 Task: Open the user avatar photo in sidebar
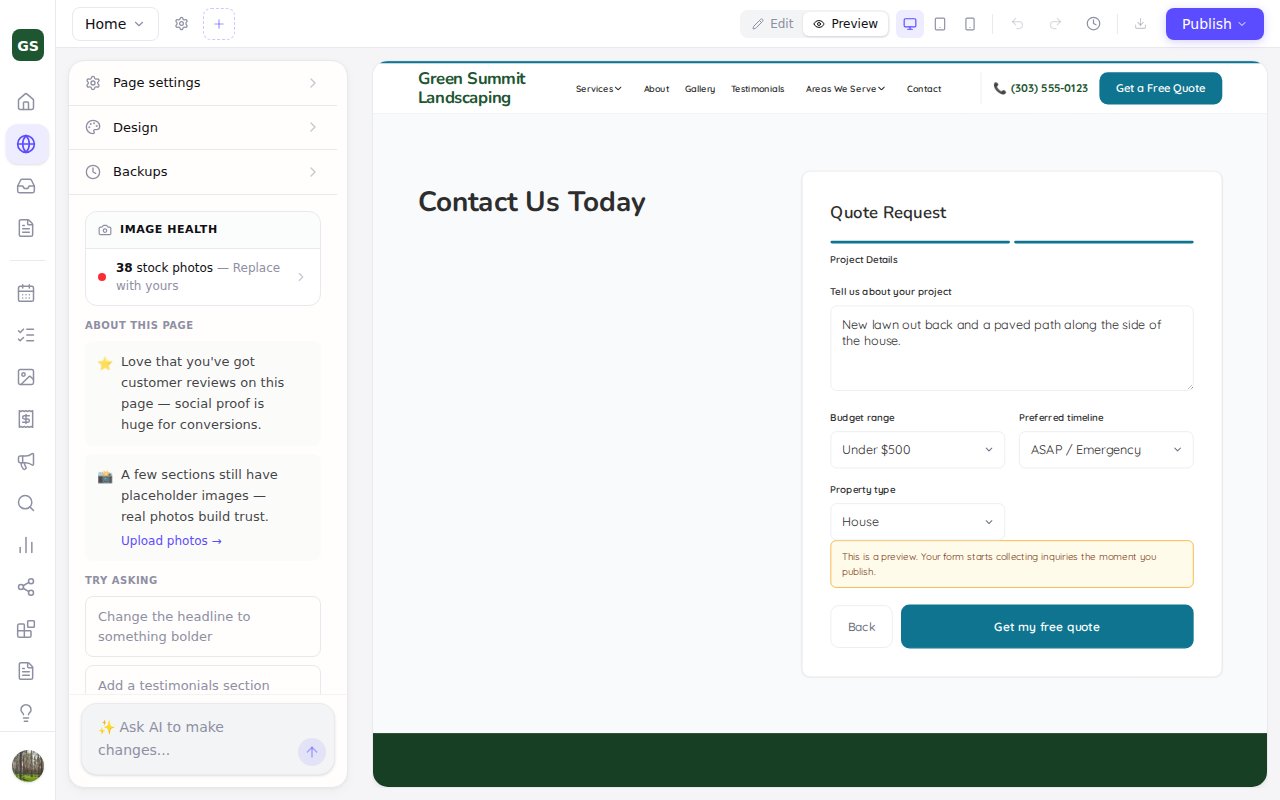point(28,766)
